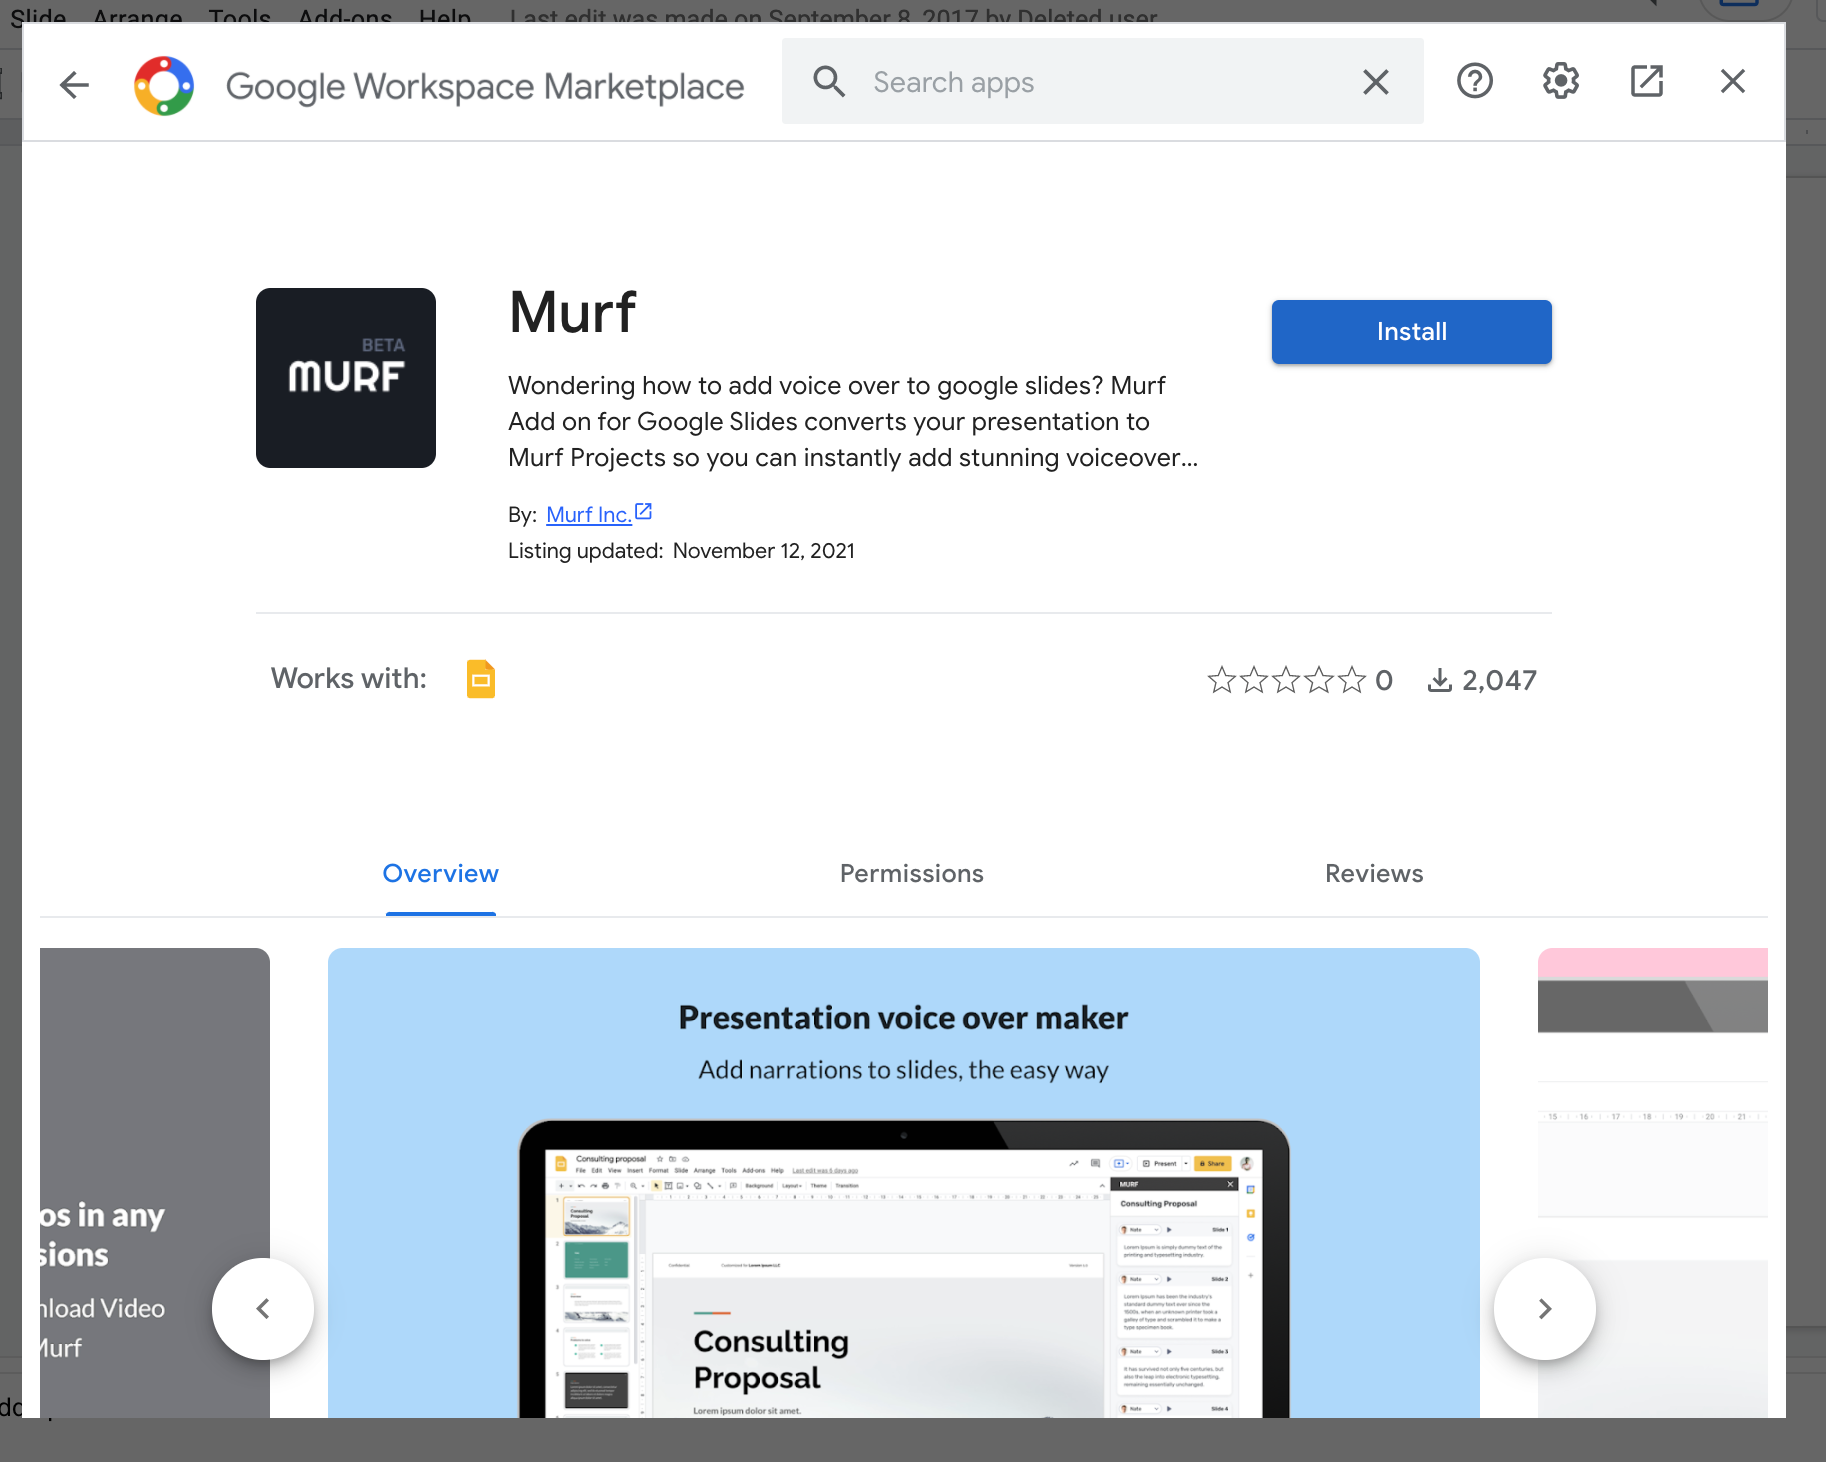The image size is (1826, 1462).
Task: Click the 2,047 downloads number
Action: [x=1499, y=680]
